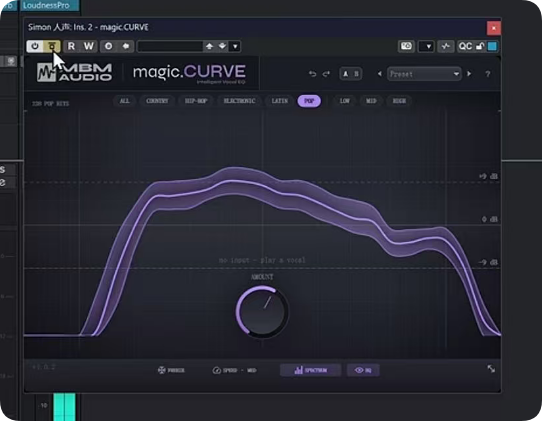Viewport: 542px width, 421px height.
Task: Click the resize arrows icon in plugin corner
Action: tap(491, 368)
